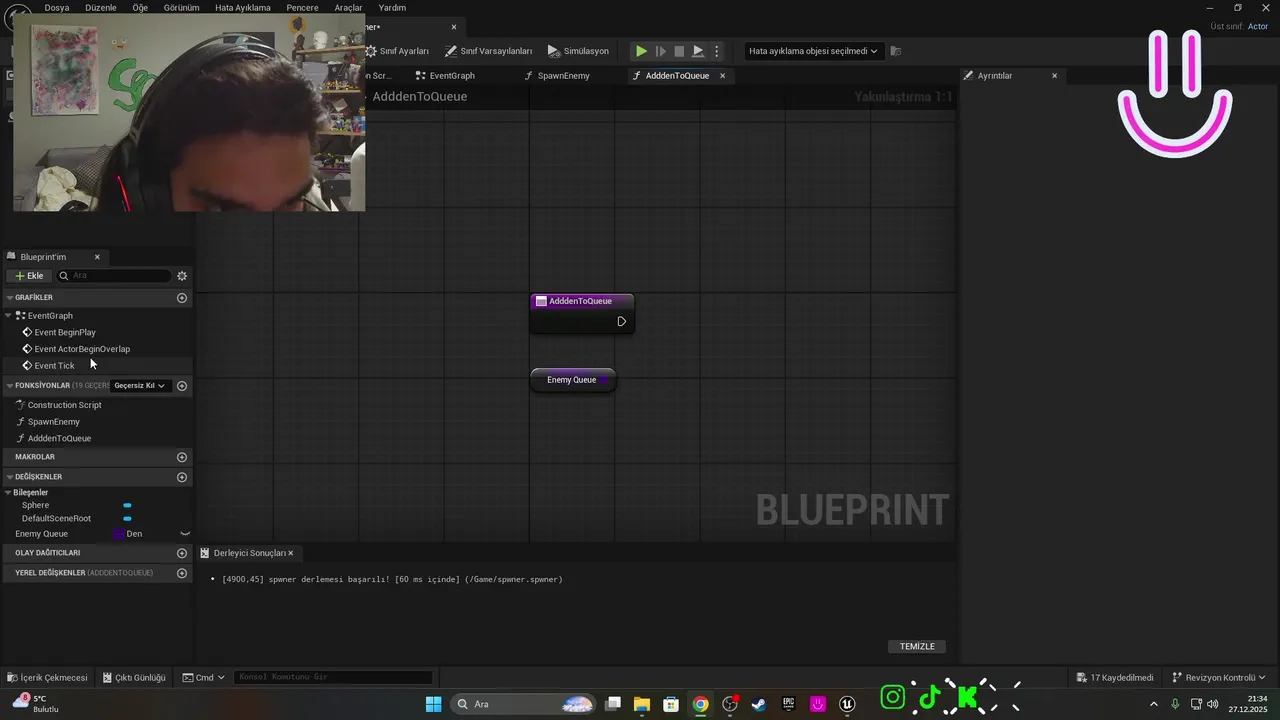Open Unreal Engine taskbar icon
Image resolution: width=1280 pixels, height=720 pixels.
[847, 704]
